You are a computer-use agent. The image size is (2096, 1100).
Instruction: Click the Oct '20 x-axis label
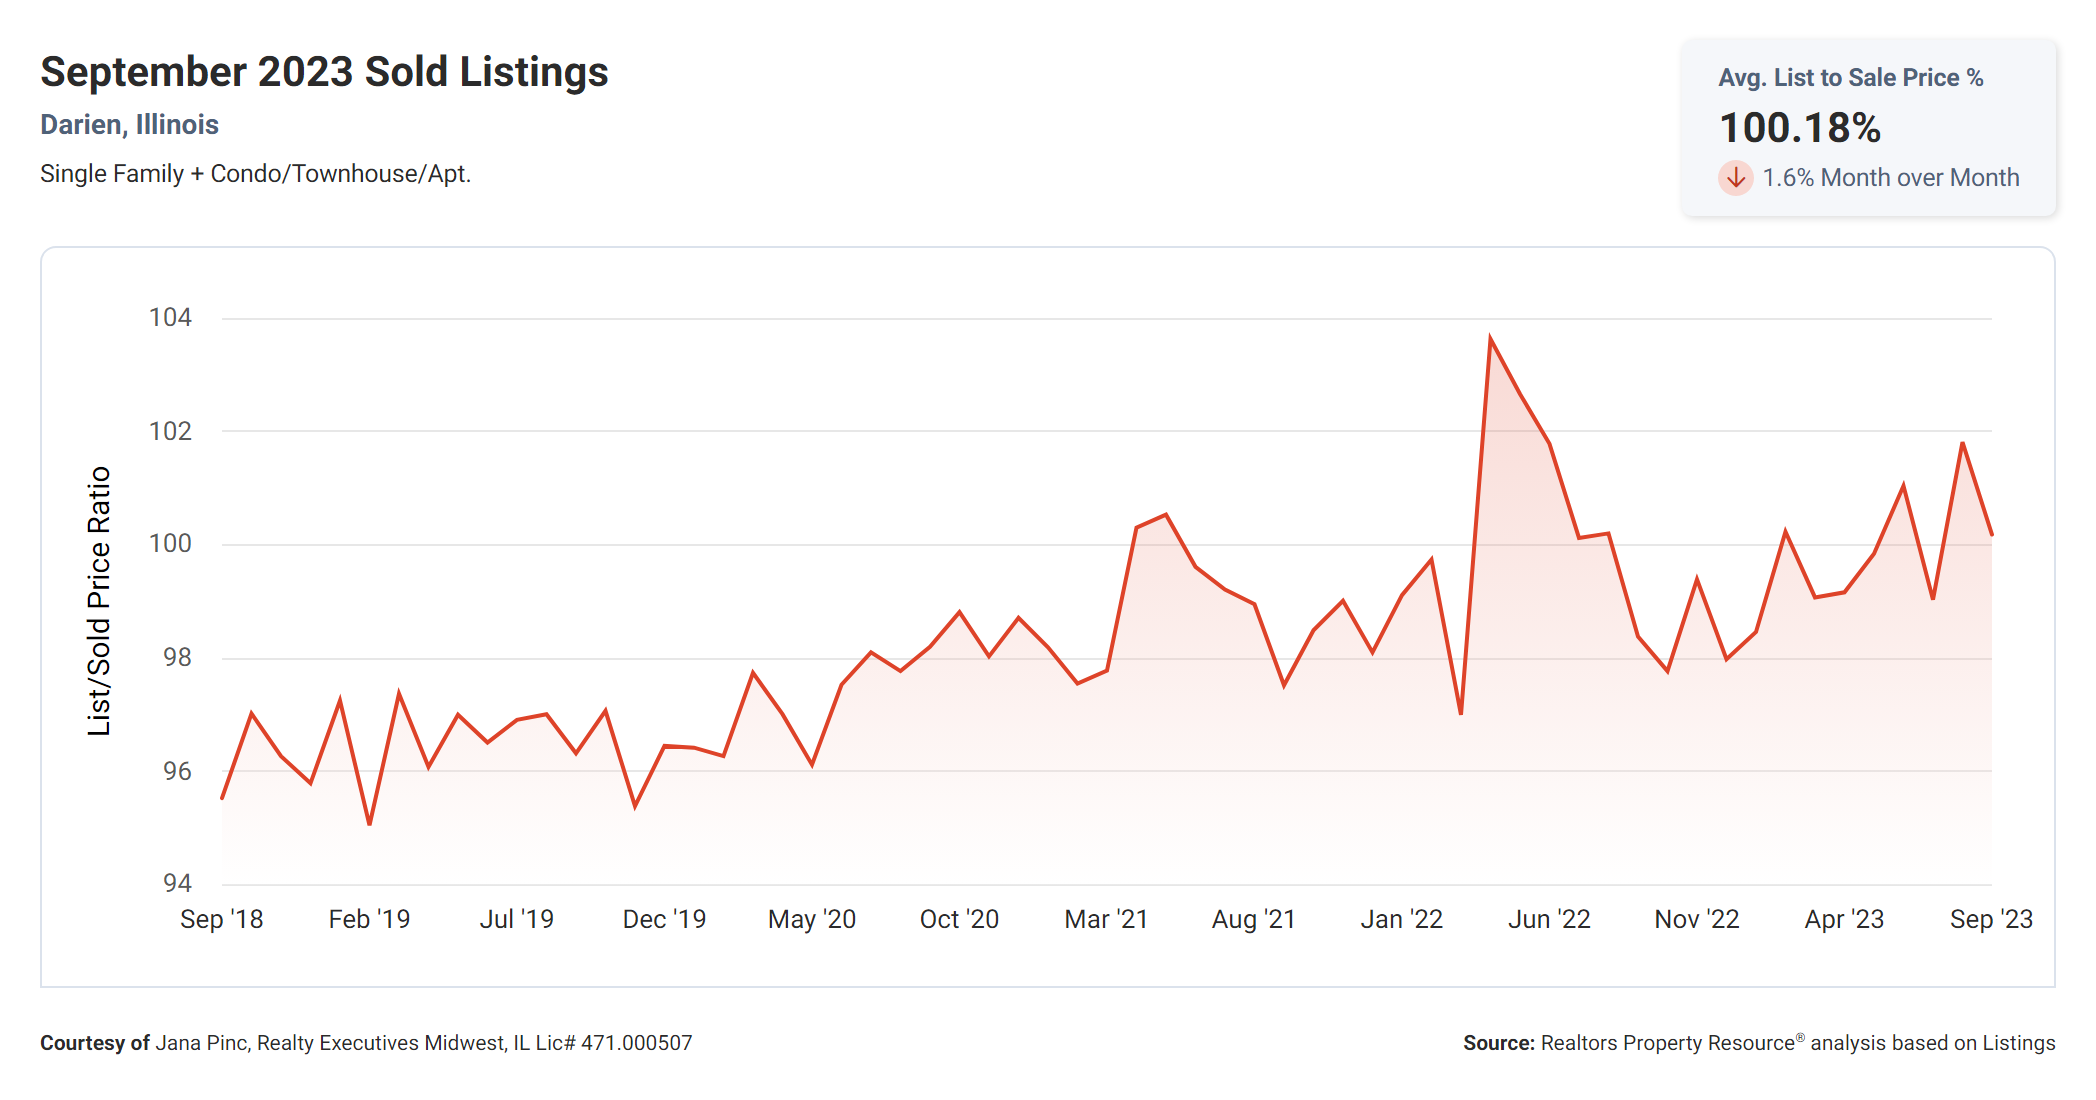(959, 919)
